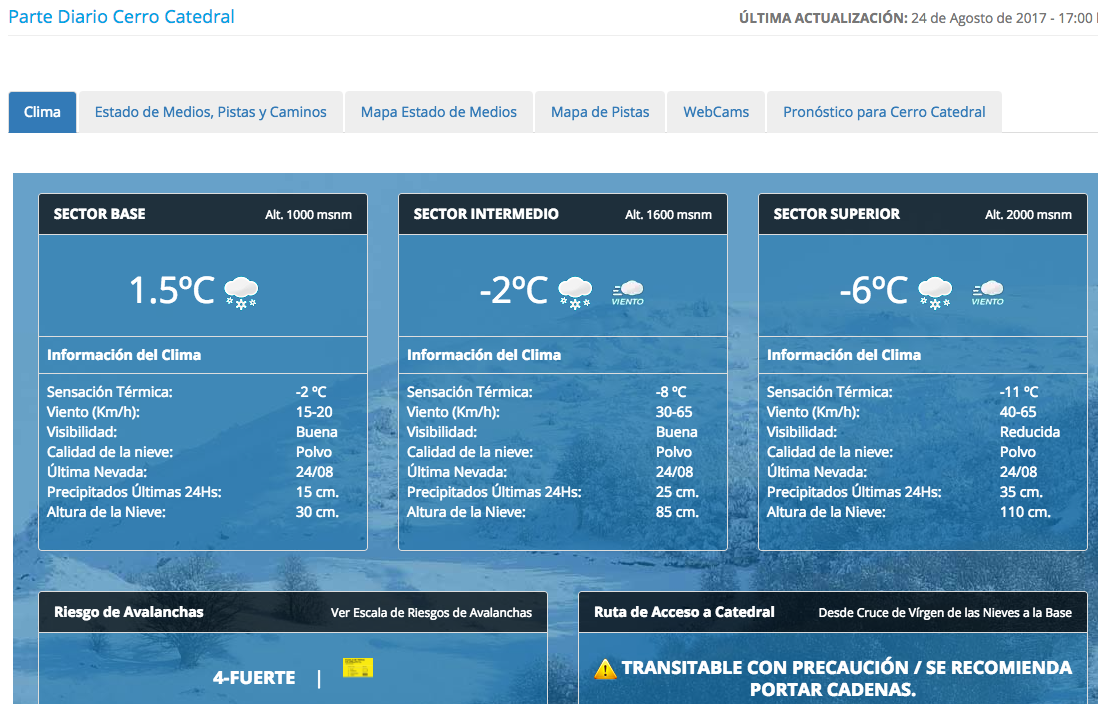Click the Viento wind icon in Sector Superior
This screenshot has height=704, width=1098.
point(988,293)
